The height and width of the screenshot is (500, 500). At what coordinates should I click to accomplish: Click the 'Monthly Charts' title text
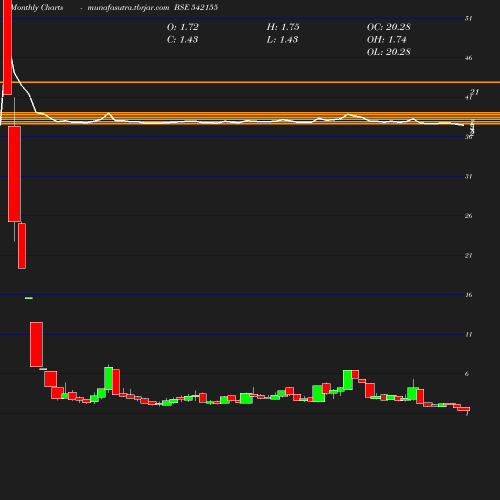click(37, 7)
